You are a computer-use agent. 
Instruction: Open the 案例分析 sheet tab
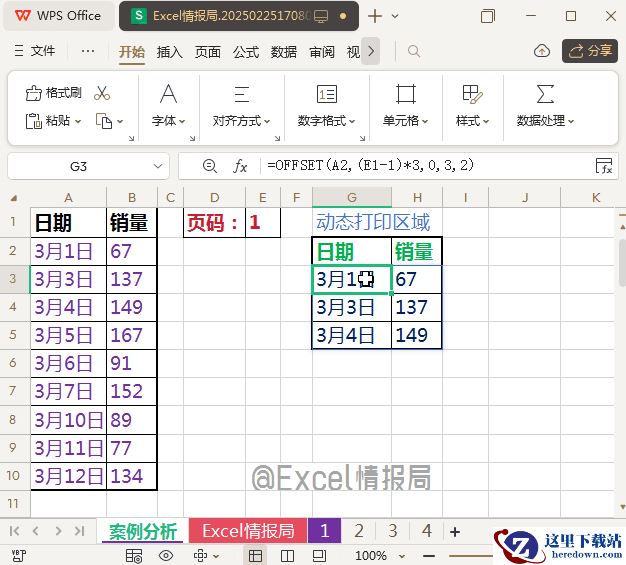[x=143, y=531]
